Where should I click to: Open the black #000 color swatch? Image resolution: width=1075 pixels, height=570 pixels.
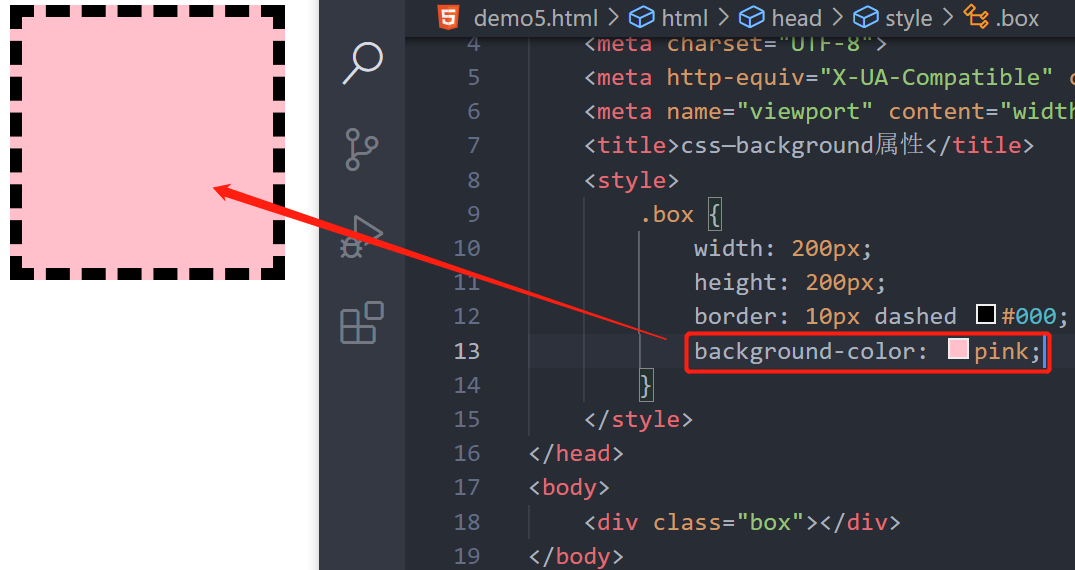point(986,315)
